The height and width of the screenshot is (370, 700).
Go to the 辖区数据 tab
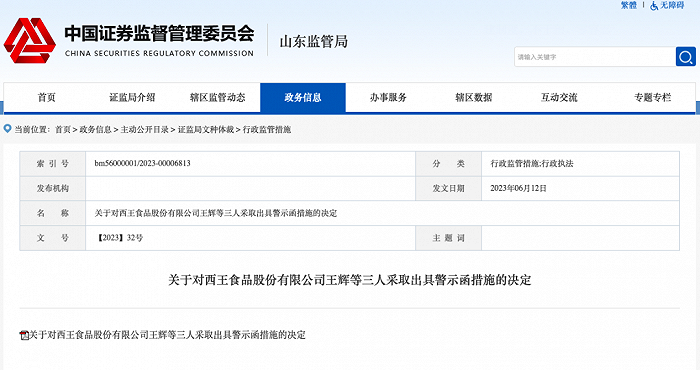474,97
